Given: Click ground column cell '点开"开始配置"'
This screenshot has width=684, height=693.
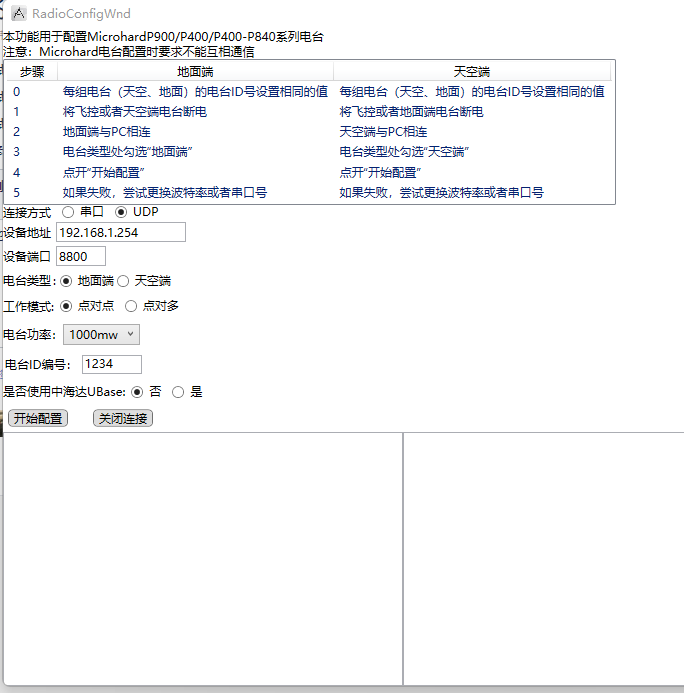Looking at the screenshot, I should tap(103, 172).
